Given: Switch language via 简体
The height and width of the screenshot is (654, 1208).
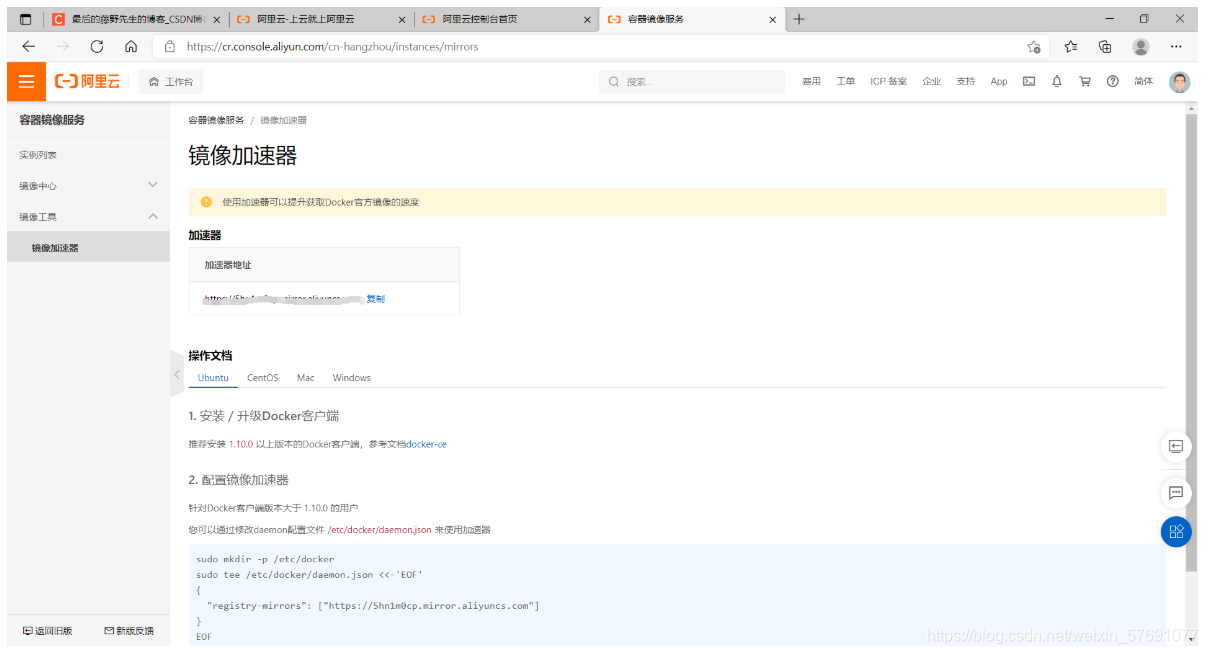Looking at the screenshot, I should [1144, 82].
